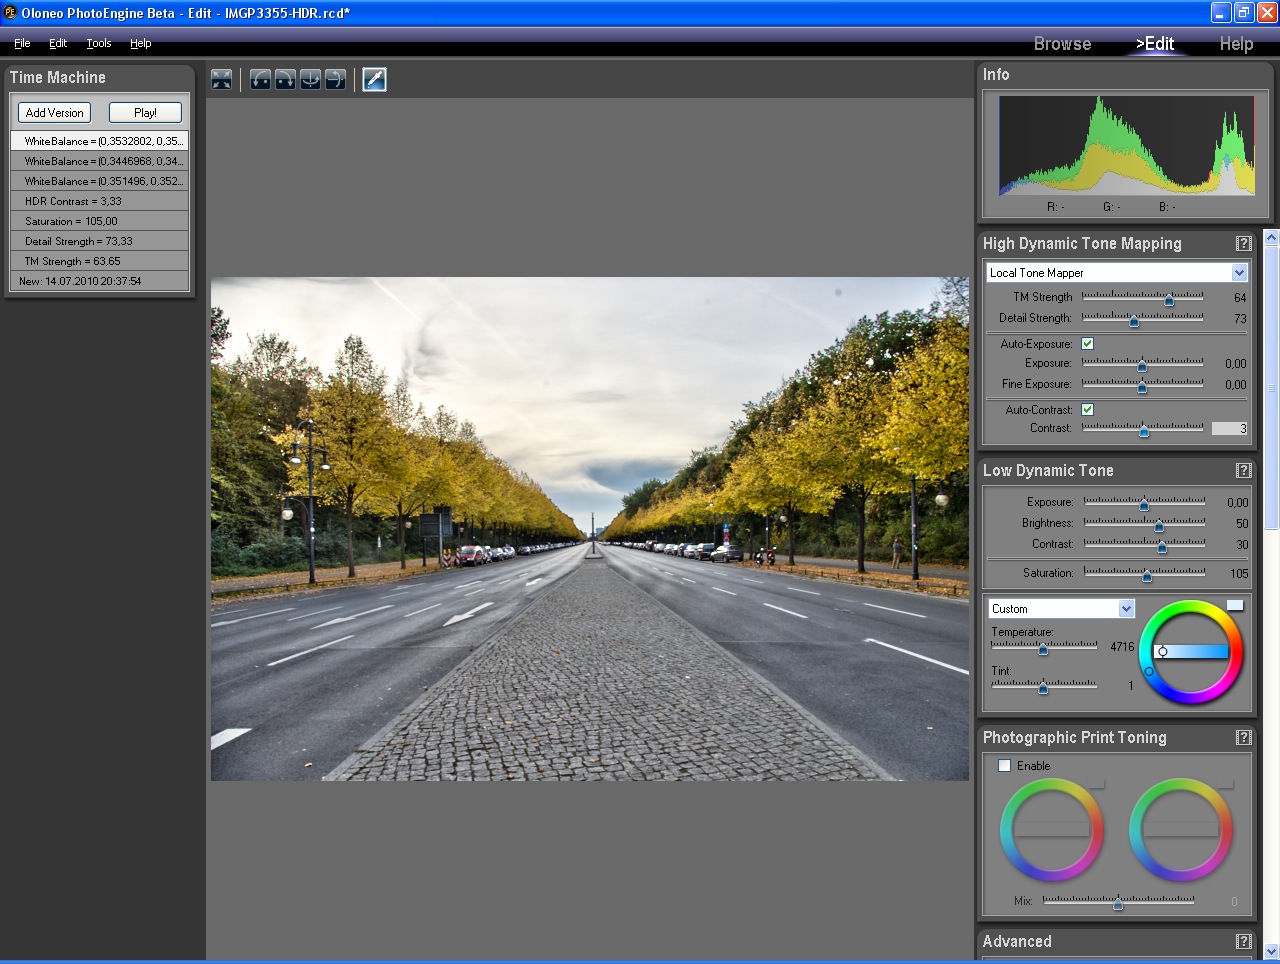
Task: Rotate the image clockwise
Action: pyautogui.click(x=286, y=79)
